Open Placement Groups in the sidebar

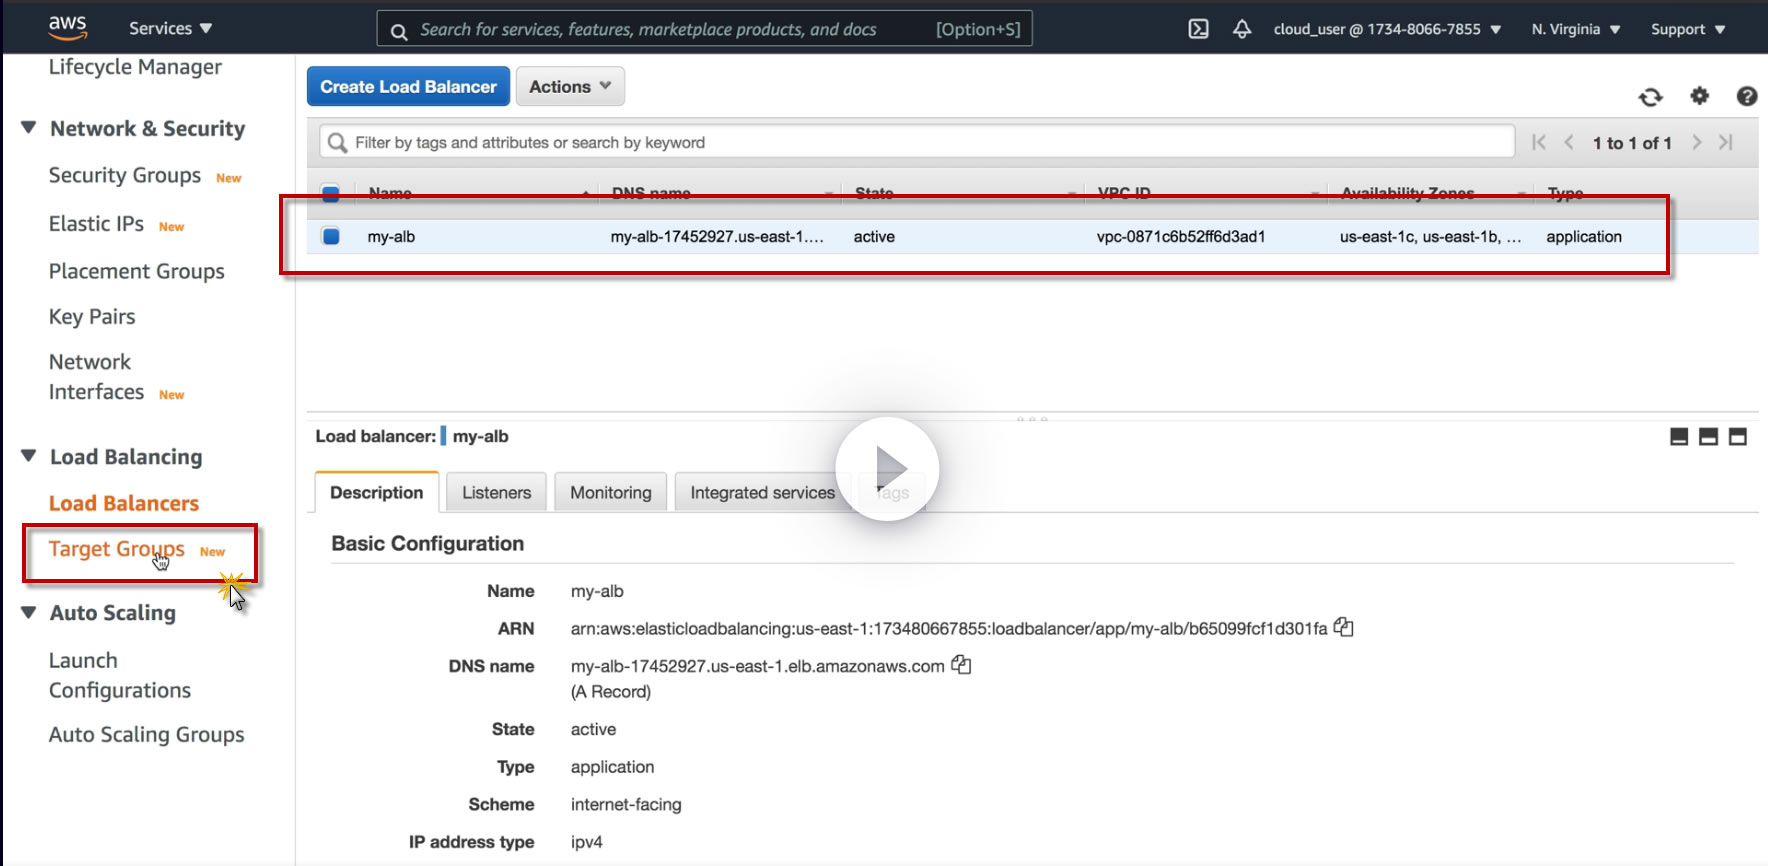pos(137,271)
